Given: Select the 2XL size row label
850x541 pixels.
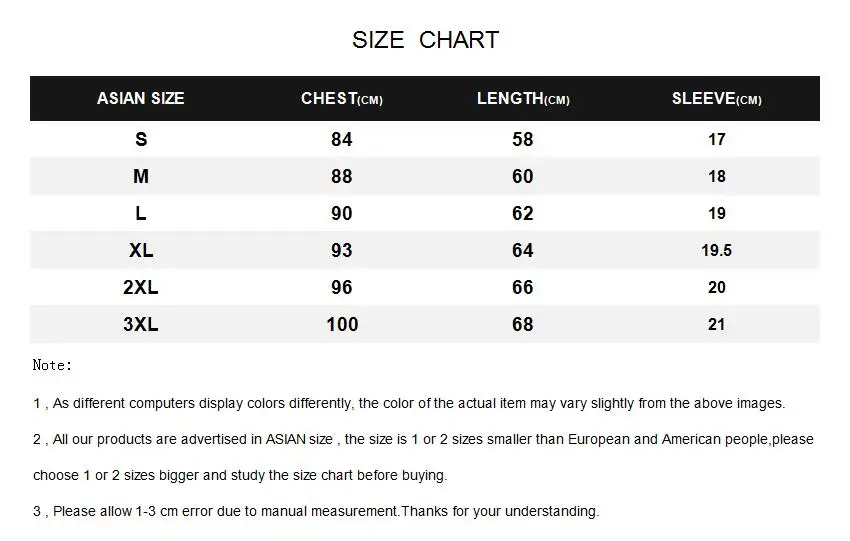Looking at the screenshot, I should click(x=141, y=287).
